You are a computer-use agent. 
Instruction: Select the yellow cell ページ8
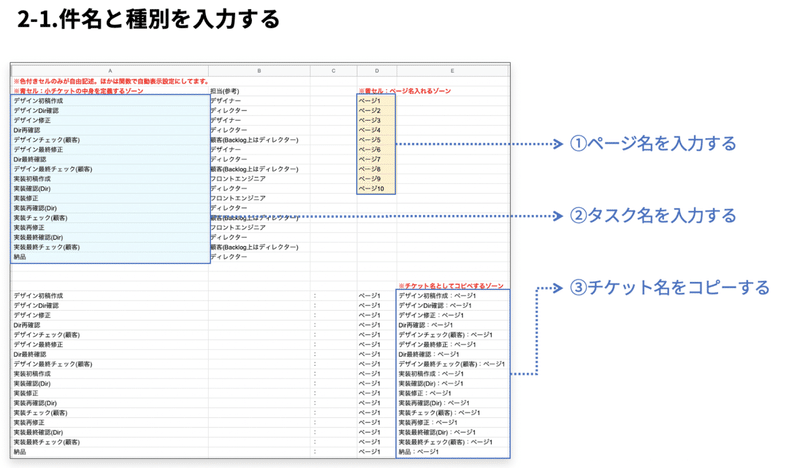[376, 169]
